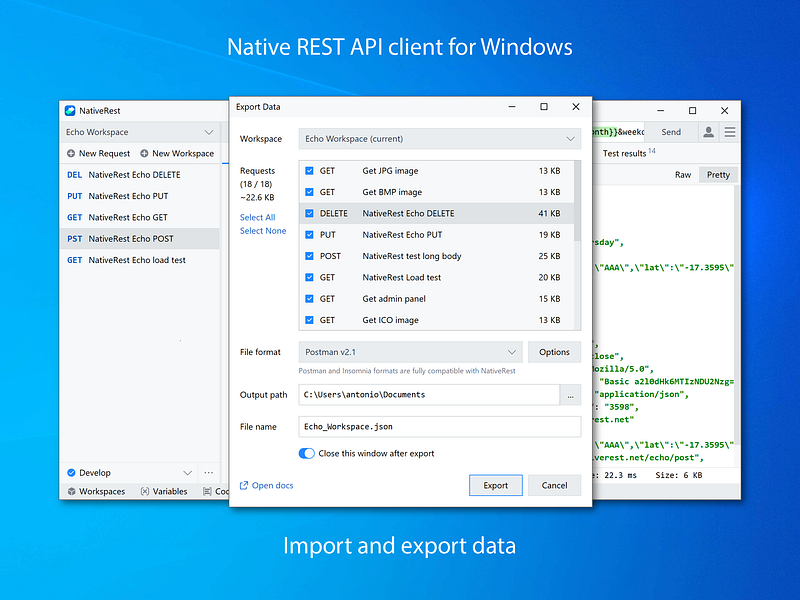
Task: Click the NativeRest app logo icon
Action: tap(70, 111)
